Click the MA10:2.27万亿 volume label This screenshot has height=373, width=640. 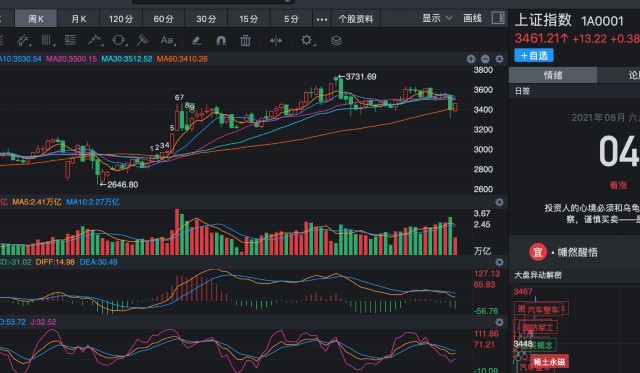93,202
